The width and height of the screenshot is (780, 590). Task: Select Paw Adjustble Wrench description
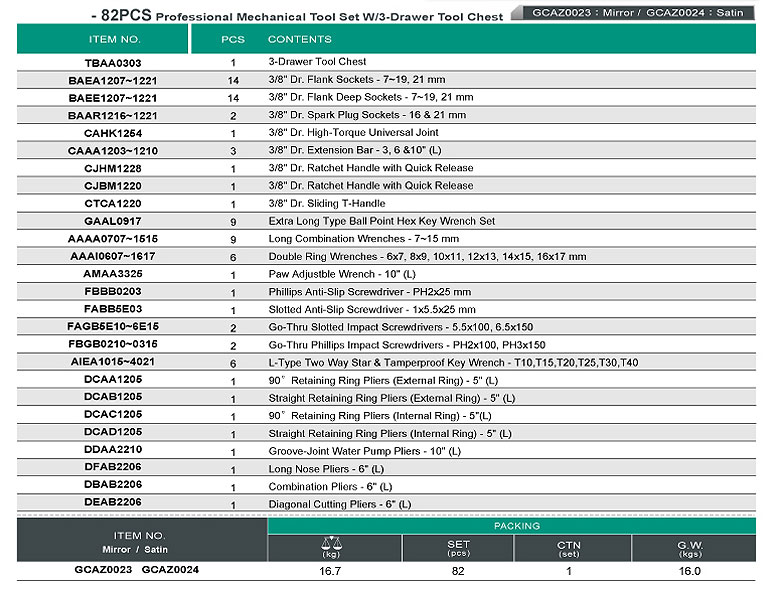[342, 274]
